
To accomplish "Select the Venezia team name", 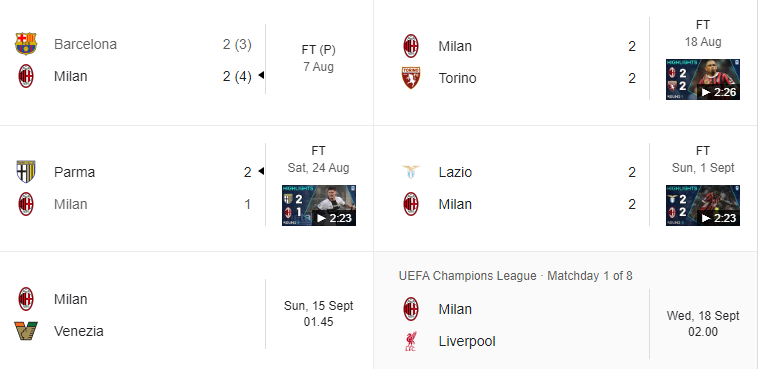I will click(x=78, y=331).
